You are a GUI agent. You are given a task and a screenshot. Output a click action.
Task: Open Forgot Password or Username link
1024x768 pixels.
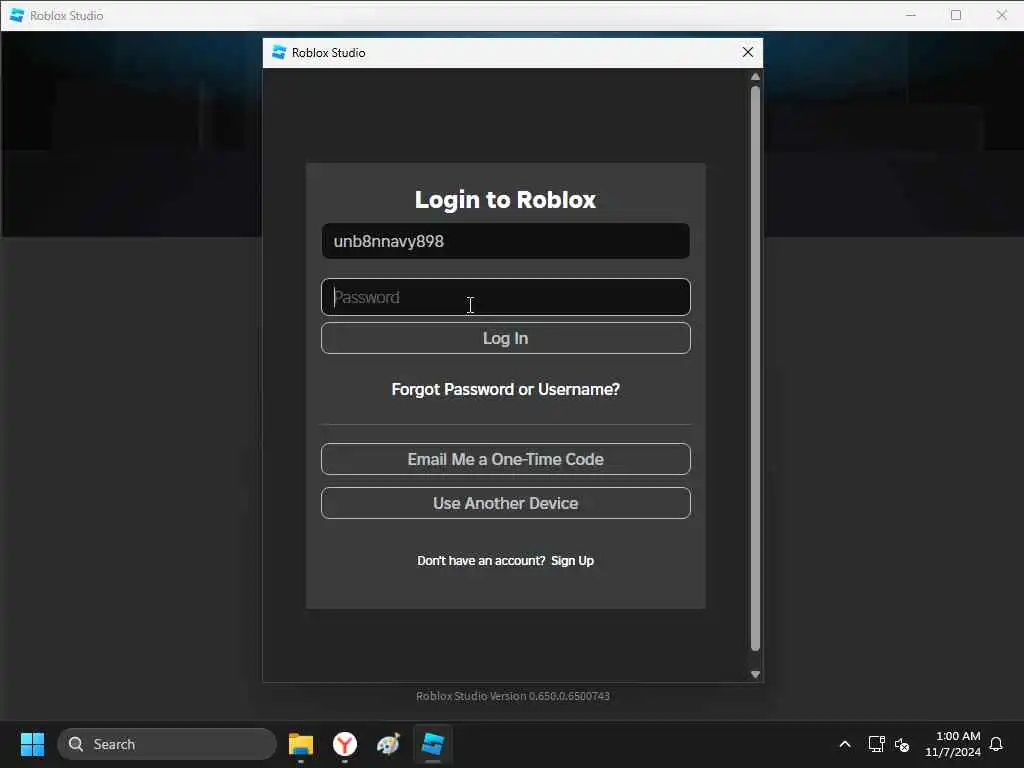pyautogui.click(x=505, y=389)
